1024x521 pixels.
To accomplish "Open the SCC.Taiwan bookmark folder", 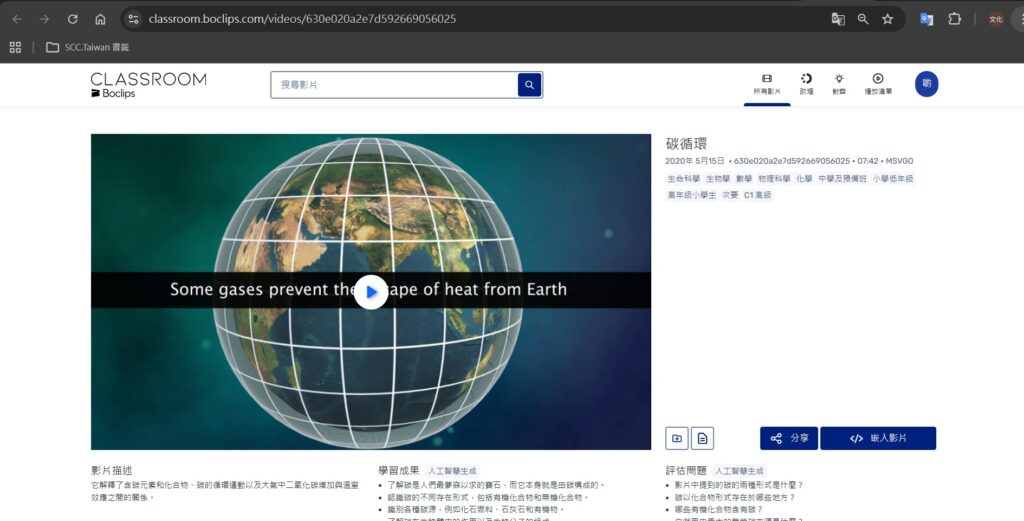I will coord(88,47).
